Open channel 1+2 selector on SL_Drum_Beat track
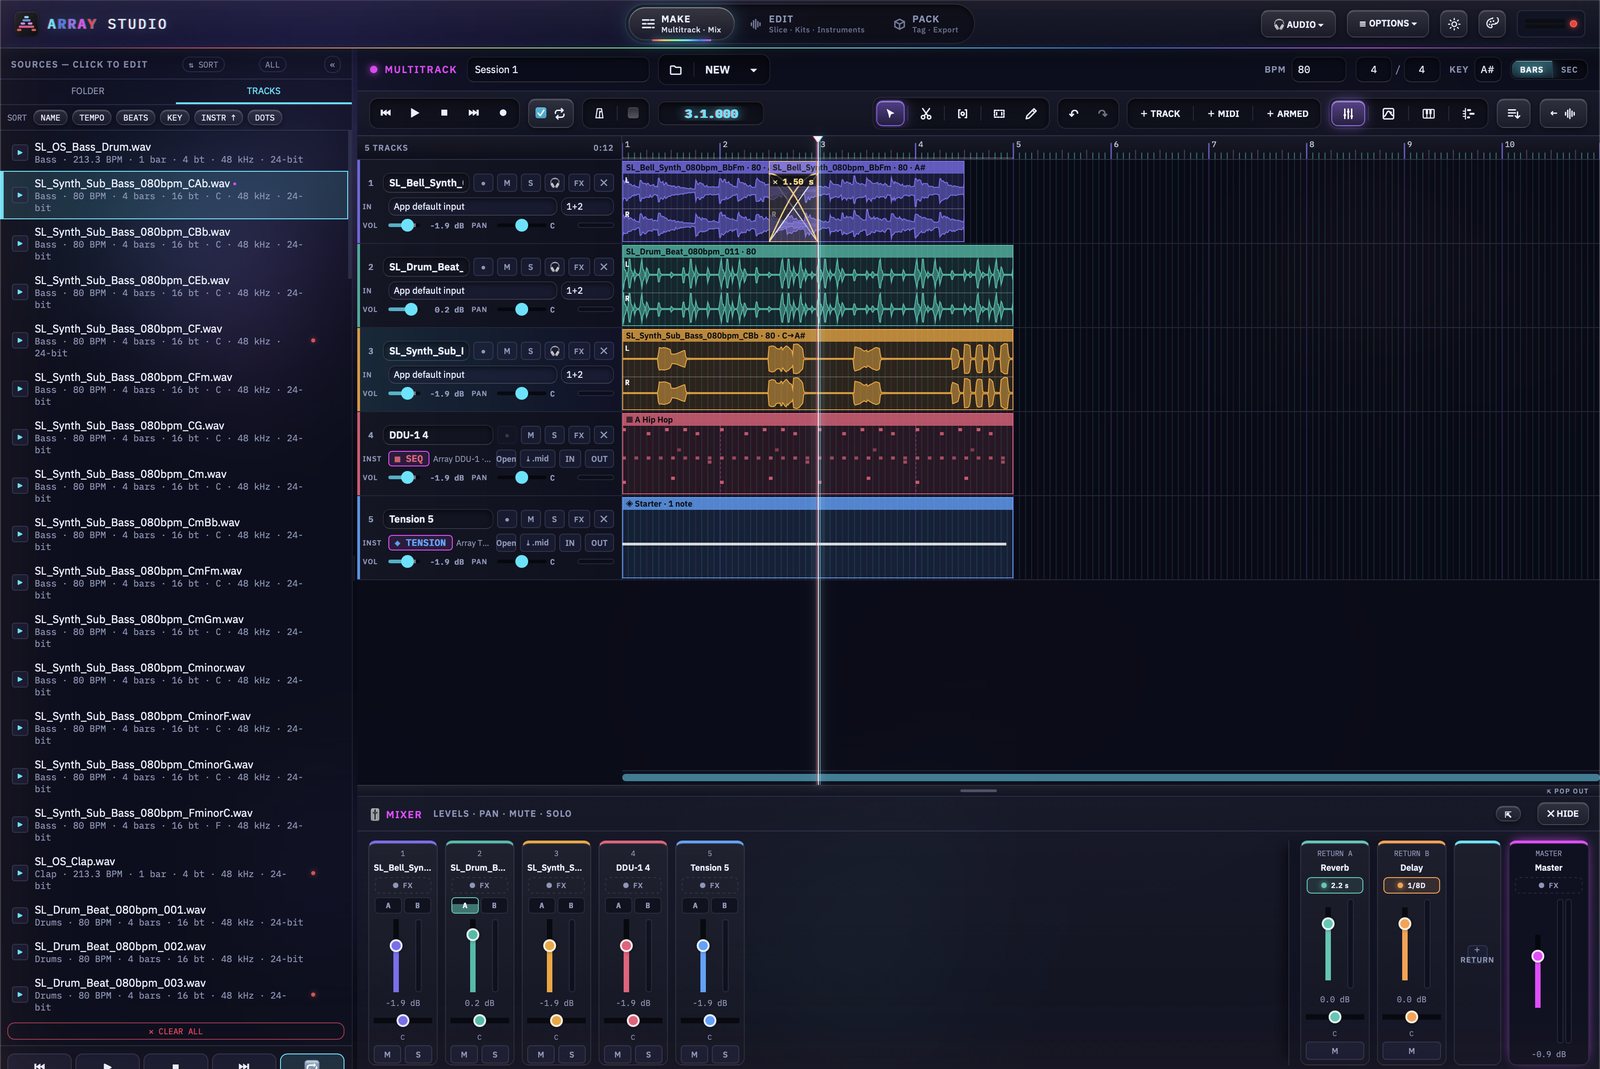The image size is (1600, 1069). 587,291
